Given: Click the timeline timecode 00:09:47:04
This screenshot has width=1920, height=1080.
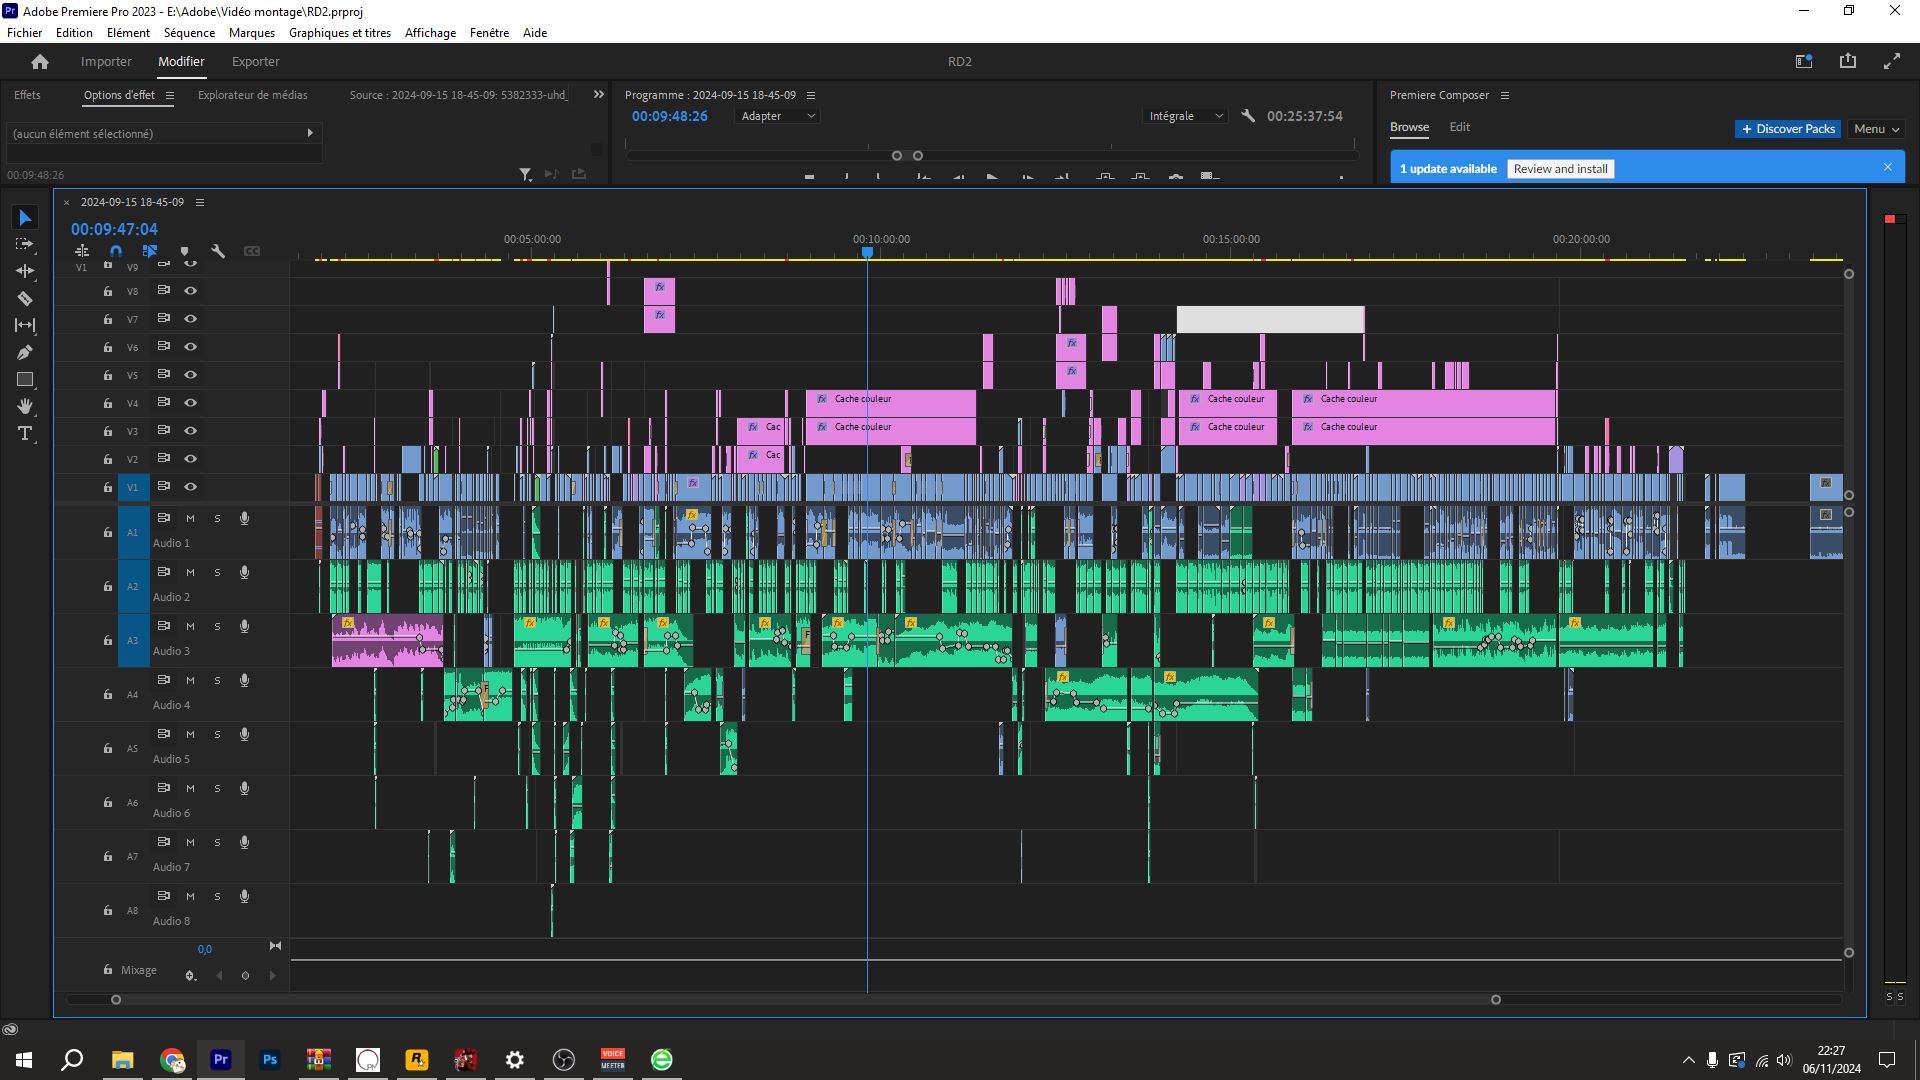Looking at the screenshot, I should click(x=114, y=229).
